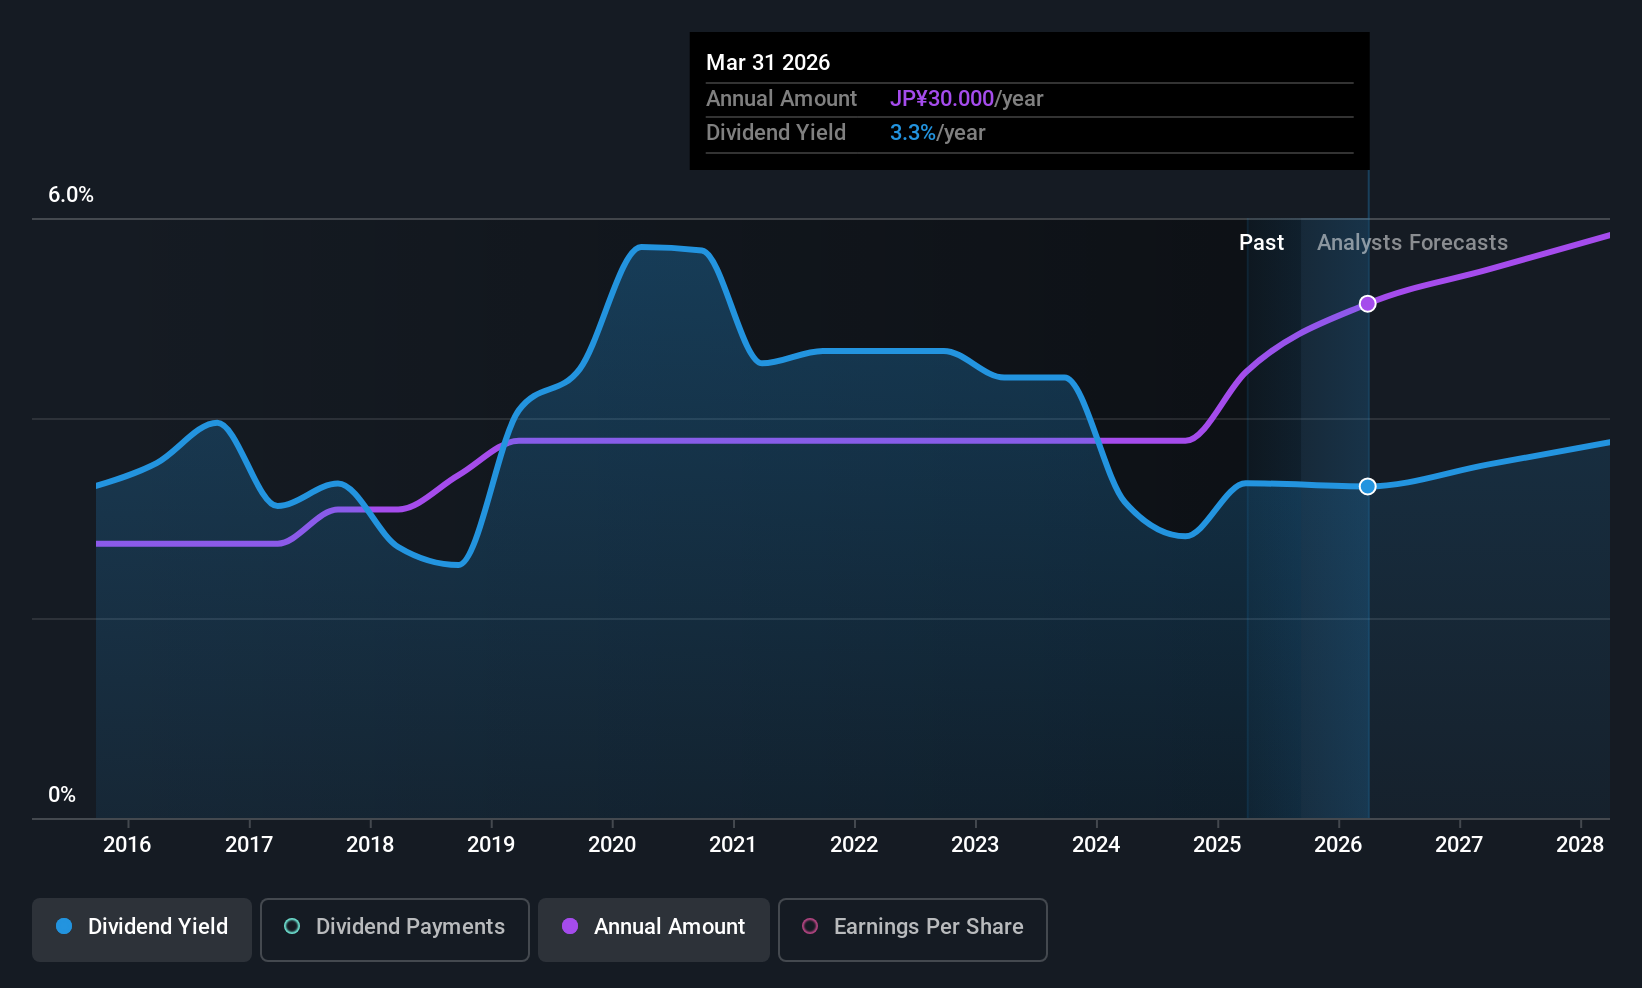
Task: Click the 2019 x-axis year label
Action: (x=491, y=844)
